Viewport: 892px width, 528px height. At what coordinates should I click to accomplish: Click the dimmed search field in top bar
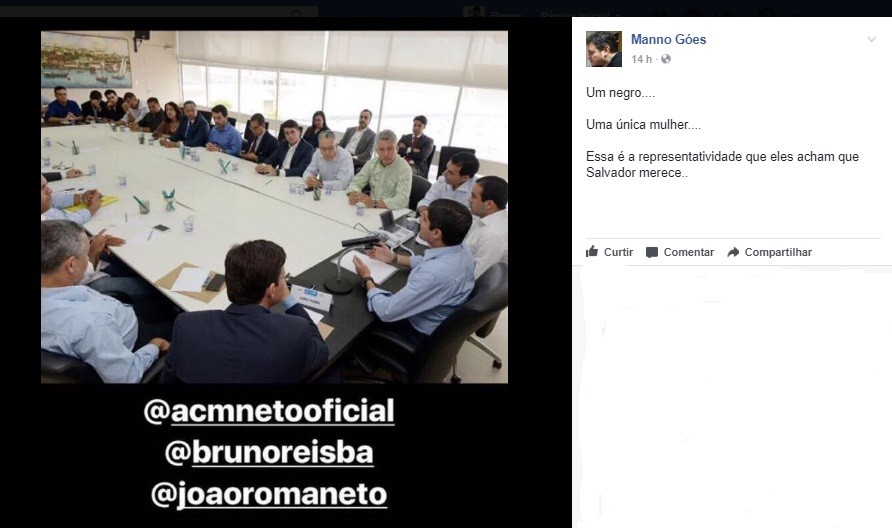pos(159,12)
